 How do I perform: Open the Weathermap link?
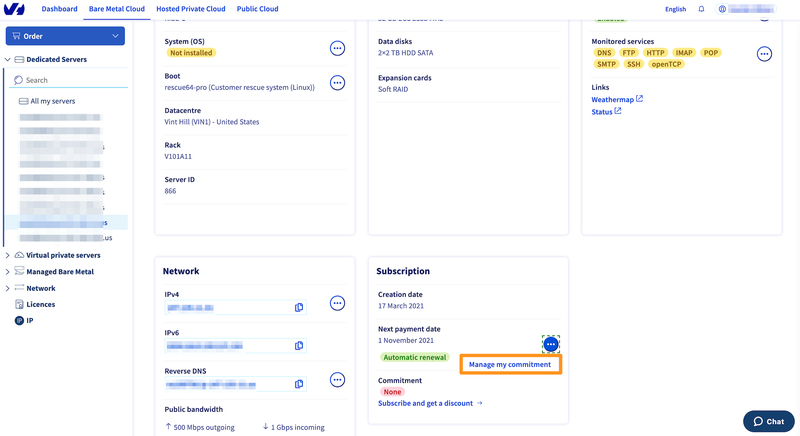[x=612, y=99]
